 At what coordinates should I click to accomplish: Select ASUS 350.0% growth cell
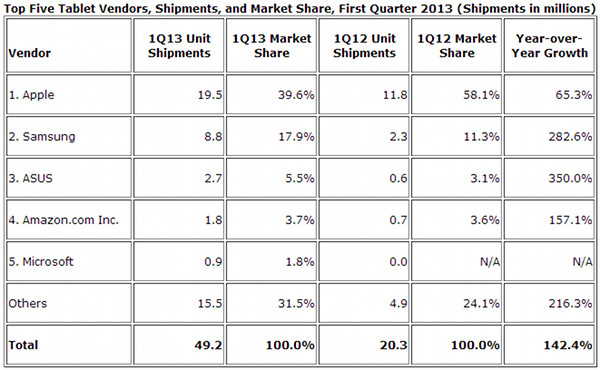click(549, 178)
